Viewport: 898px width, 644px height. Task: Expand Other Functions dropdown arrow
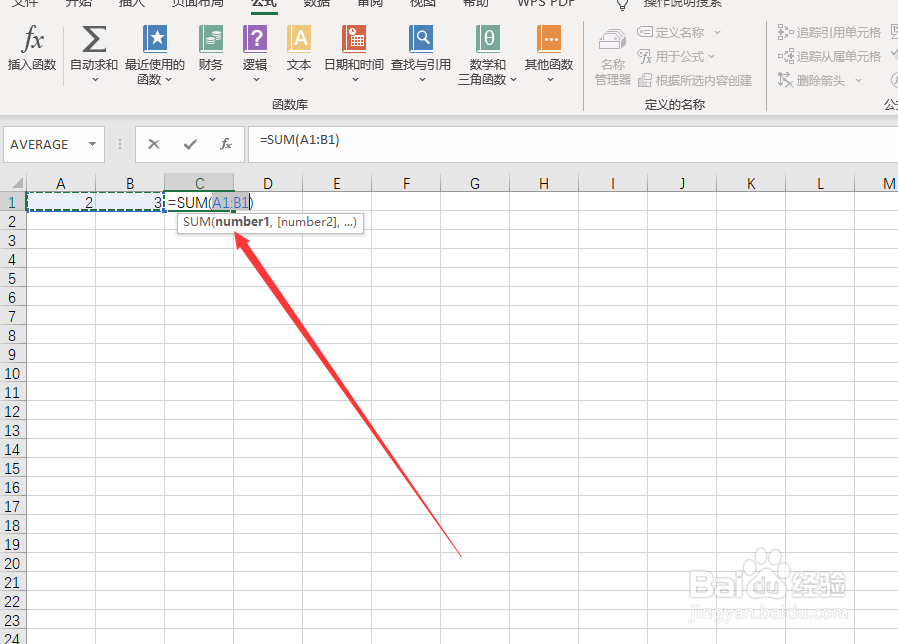tap(550, 80)
